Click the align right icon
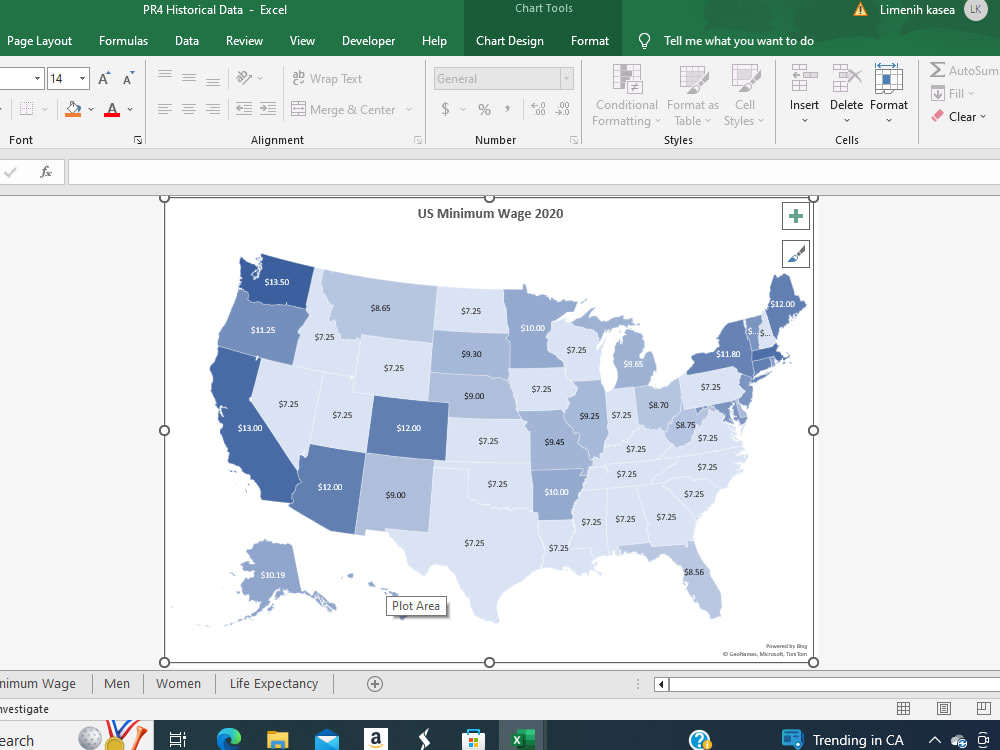Viewport: 1000px width, 750px height. 213,109
